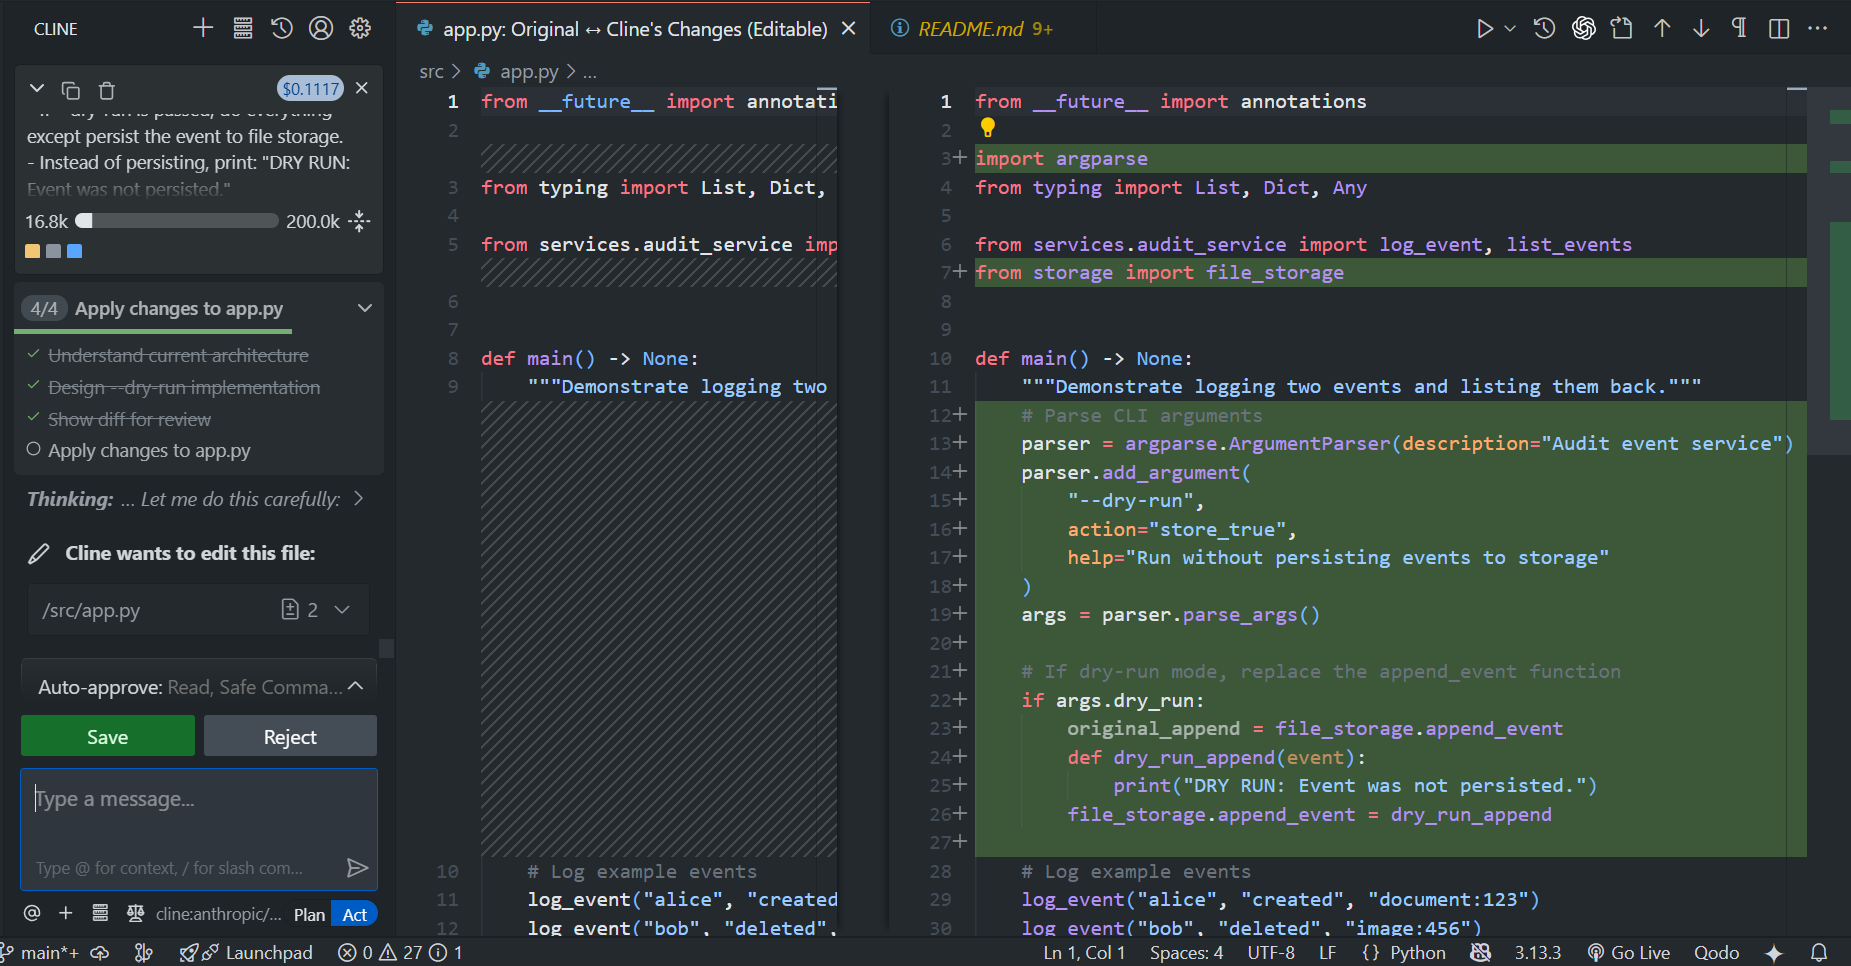Image resolution: width=1851 pixels, height=966 pixels.
Task: Expand the /src/app.py file edit dropdown
Action: [342, 610]
